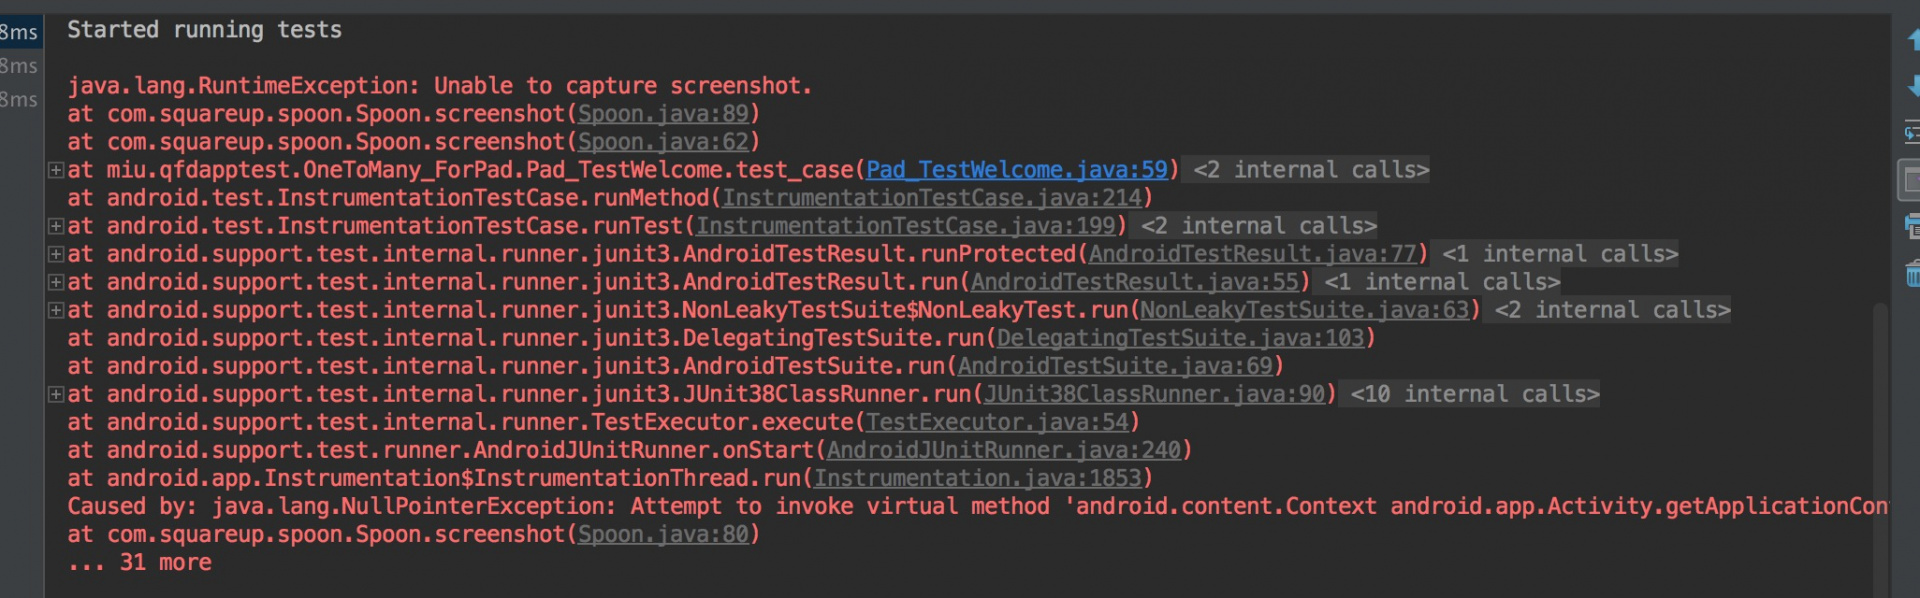Expand folded calls at InstrumentationTestCase.runTest line
Image resolution: width=1920 pixels, height=598 pixels.
pyautogui.click(x=57, y=226)
